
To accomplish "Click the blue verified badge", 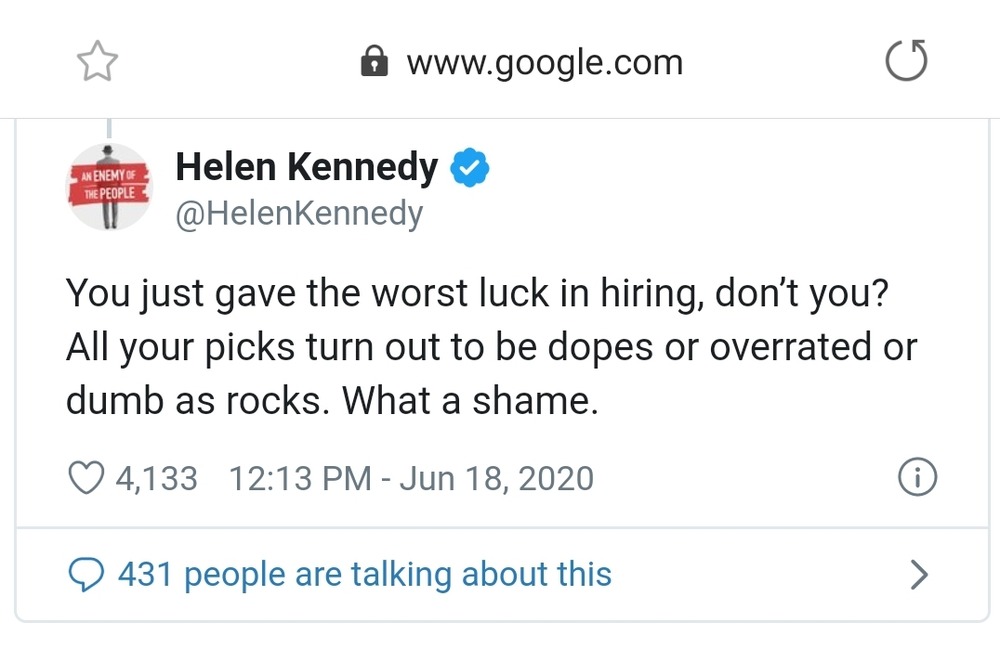I will [469, 168].
